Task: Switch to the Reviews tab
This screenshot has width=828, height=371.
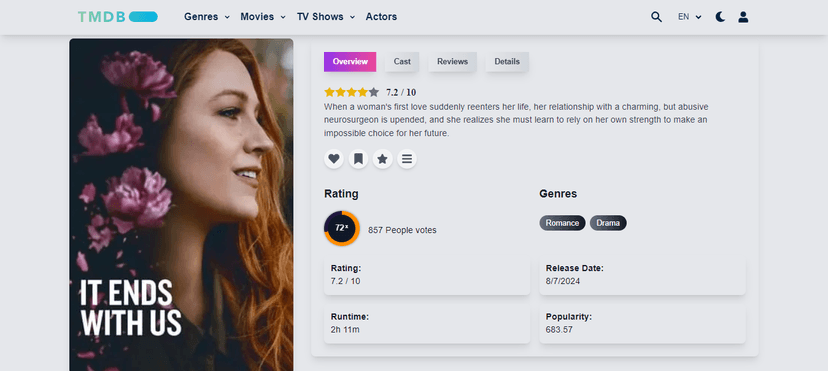Action: 453,62
